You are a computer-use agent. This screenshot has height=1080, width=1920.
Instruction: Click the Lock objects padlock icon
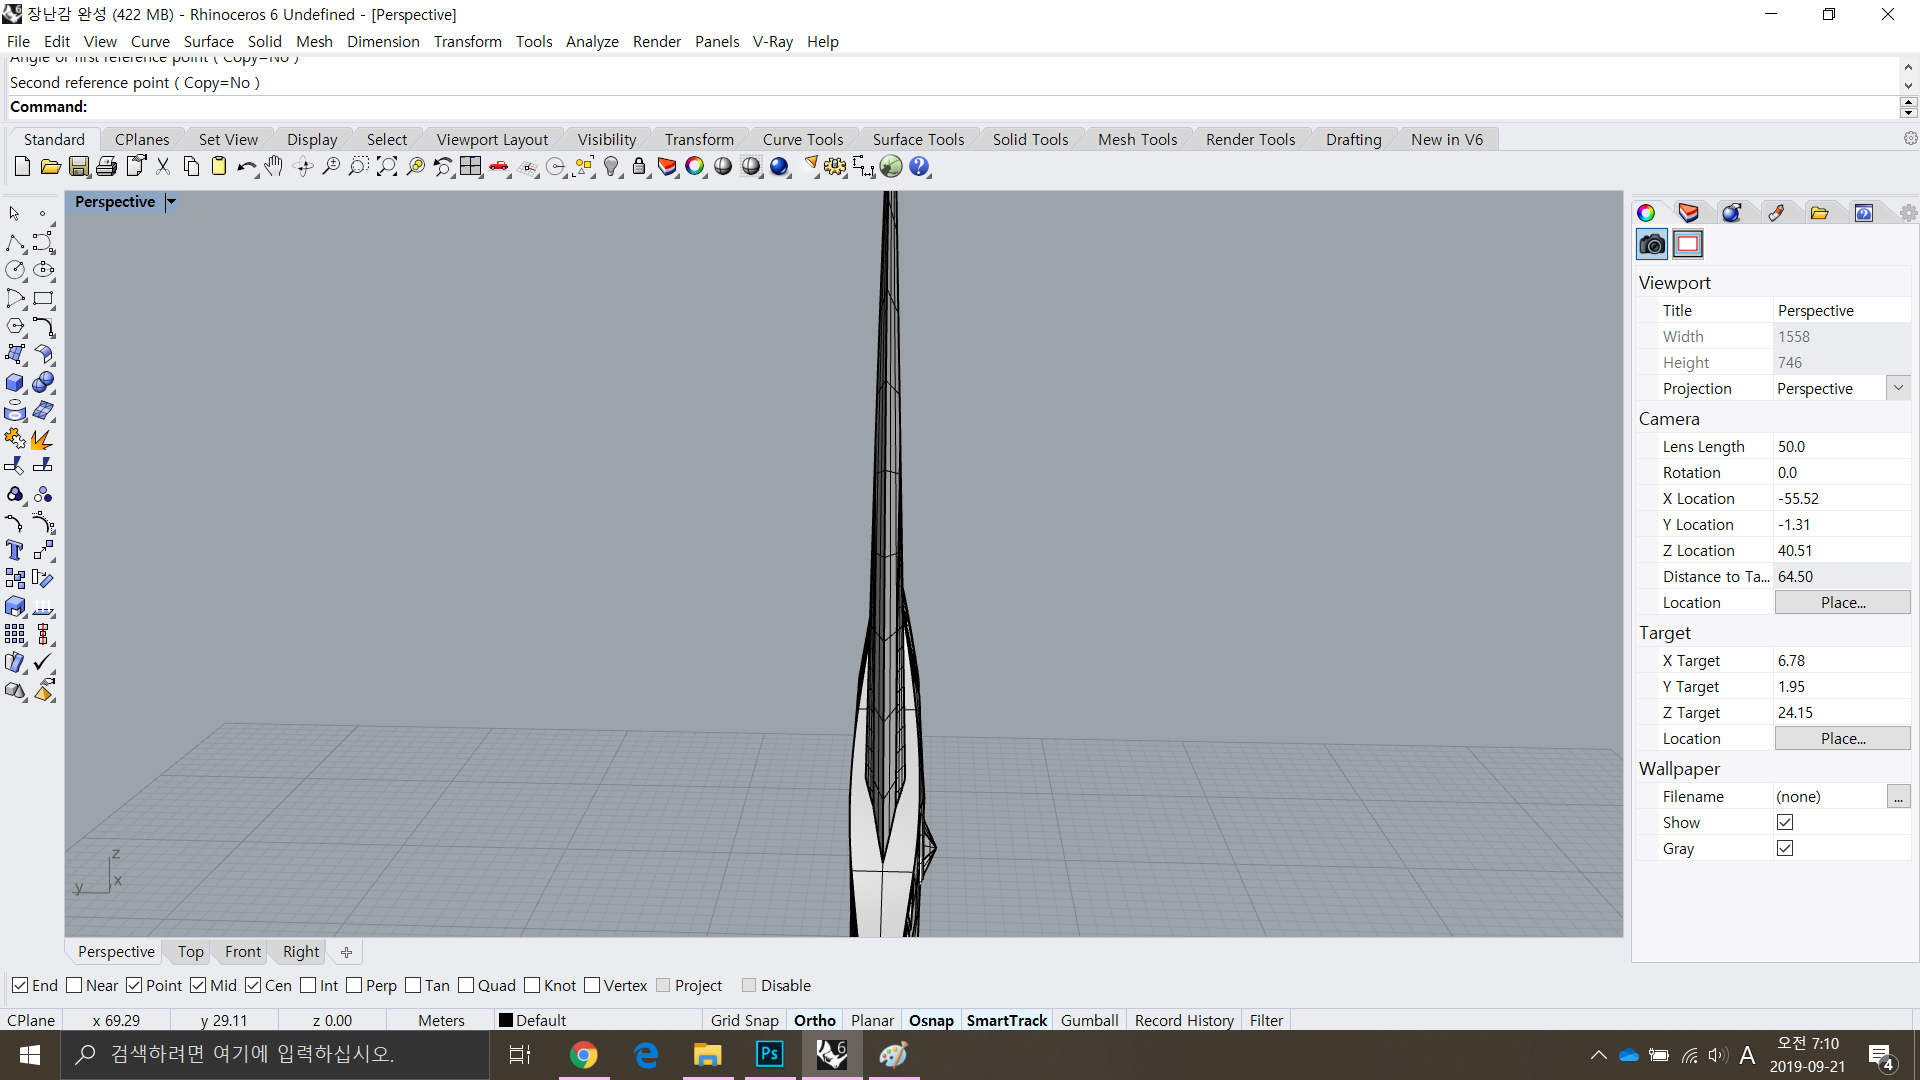(639, 167)
